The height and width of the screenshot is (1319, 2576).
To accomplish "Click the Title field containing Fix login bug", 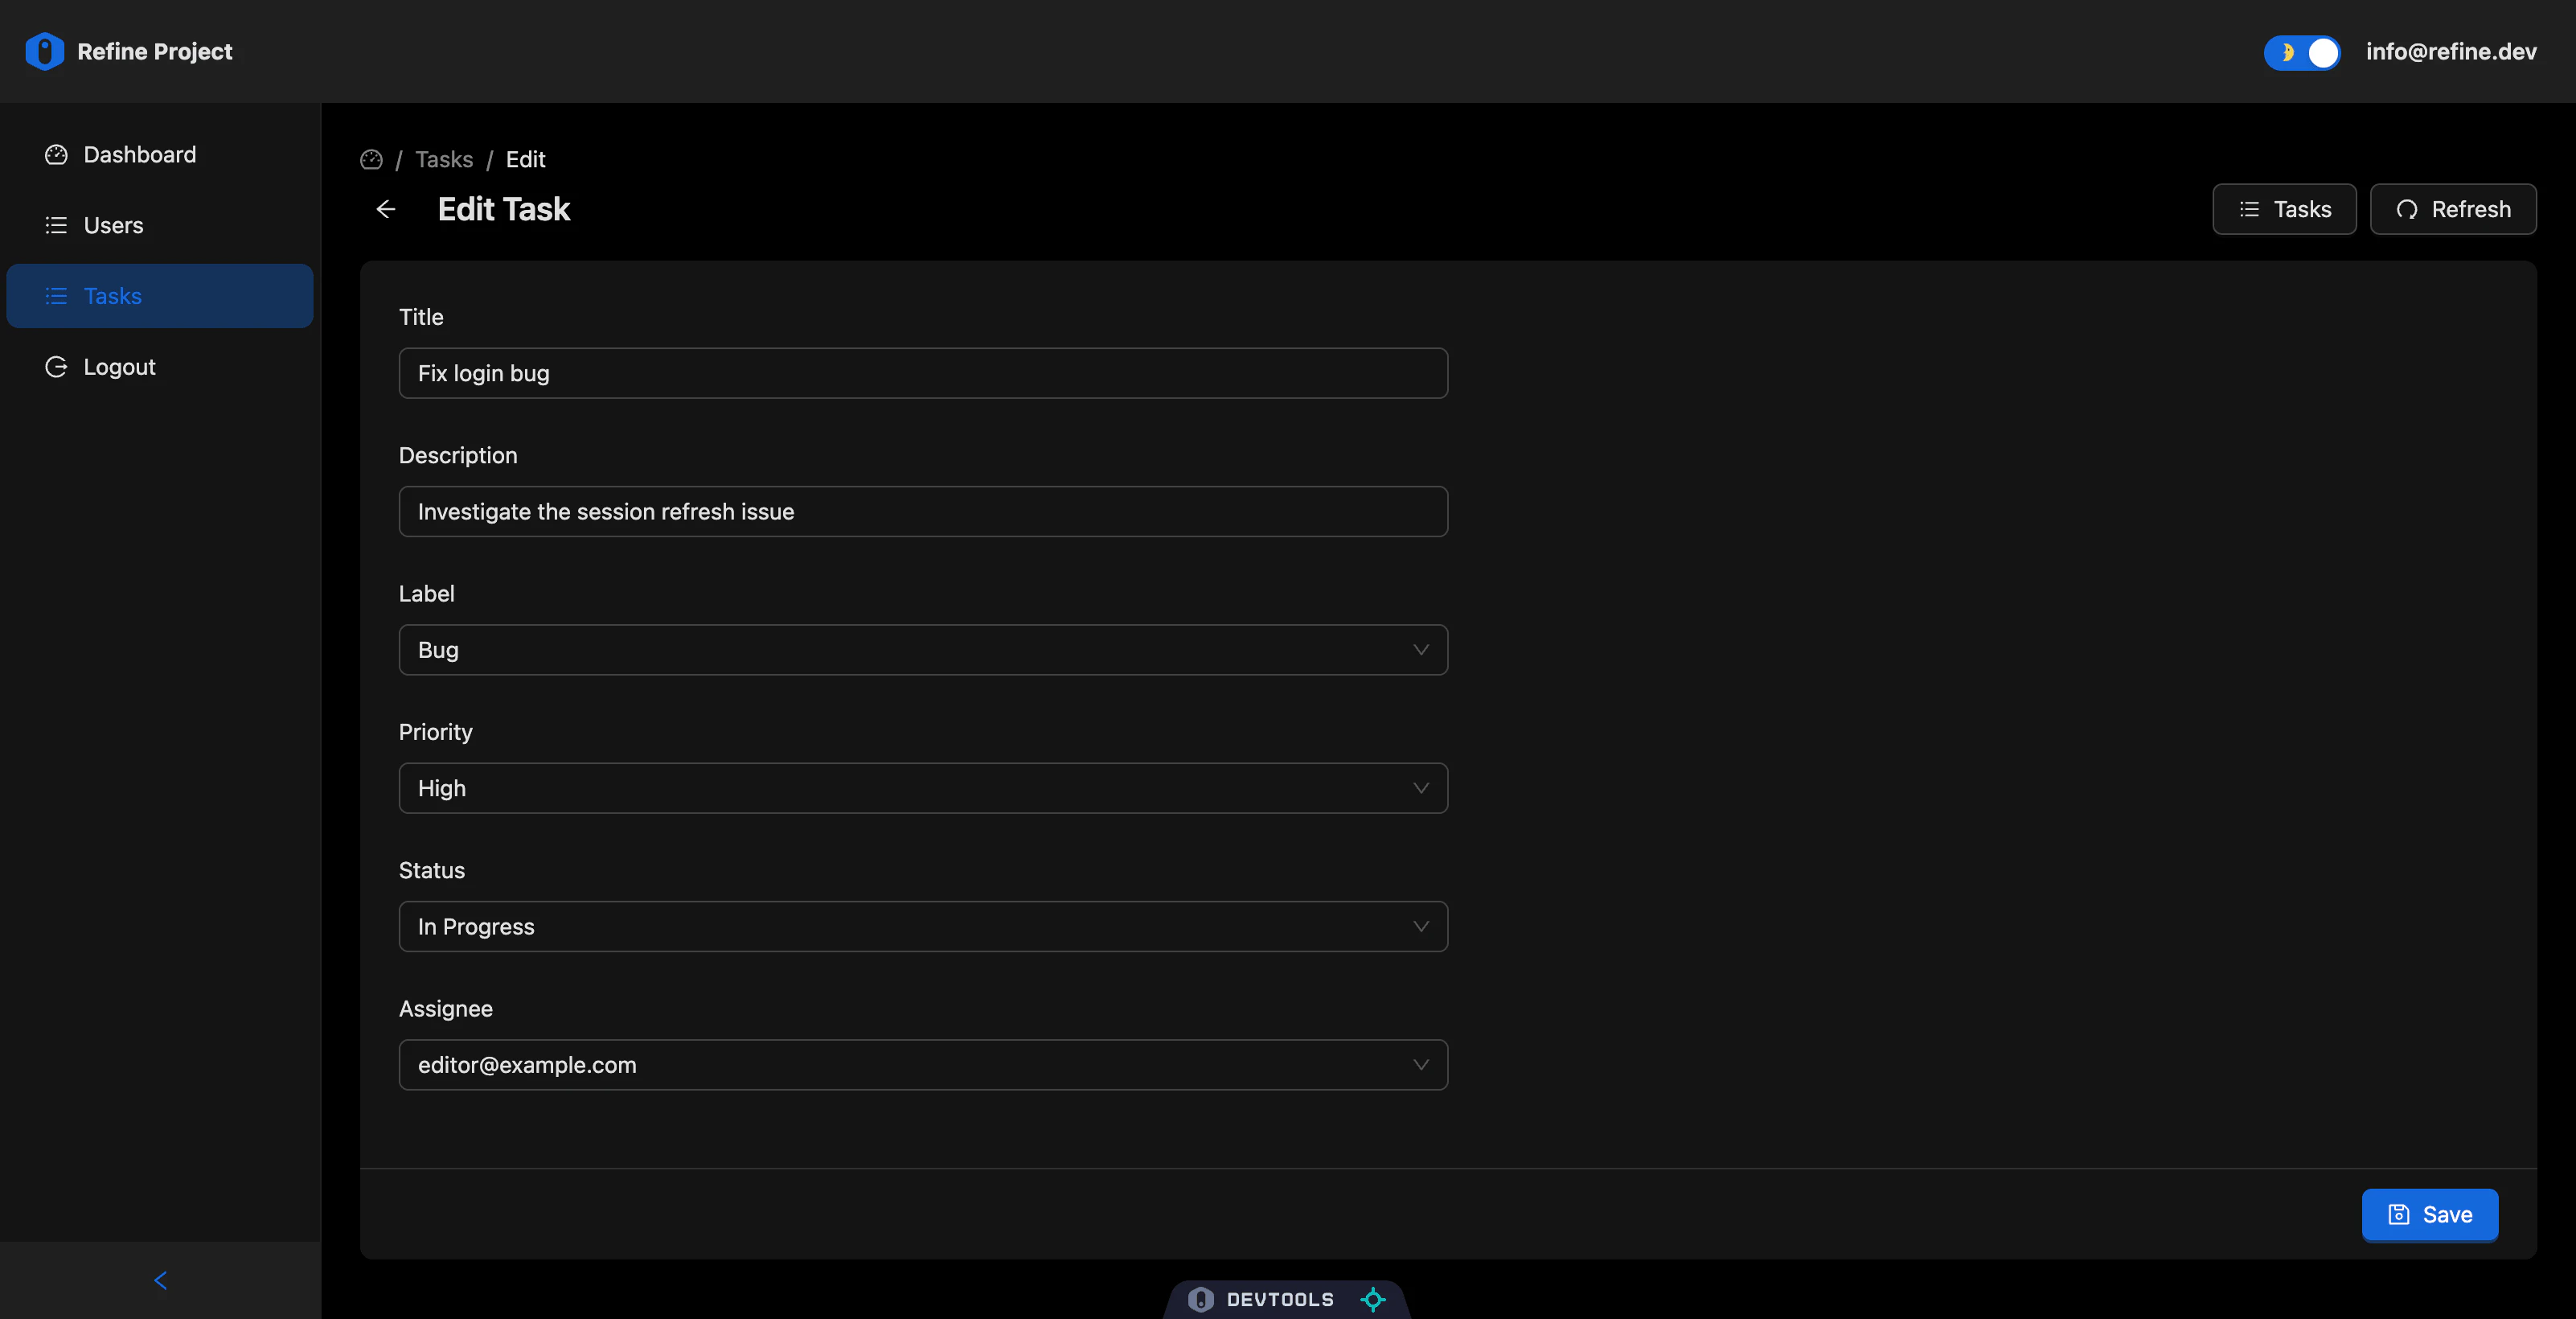I will tap(922, 373).
